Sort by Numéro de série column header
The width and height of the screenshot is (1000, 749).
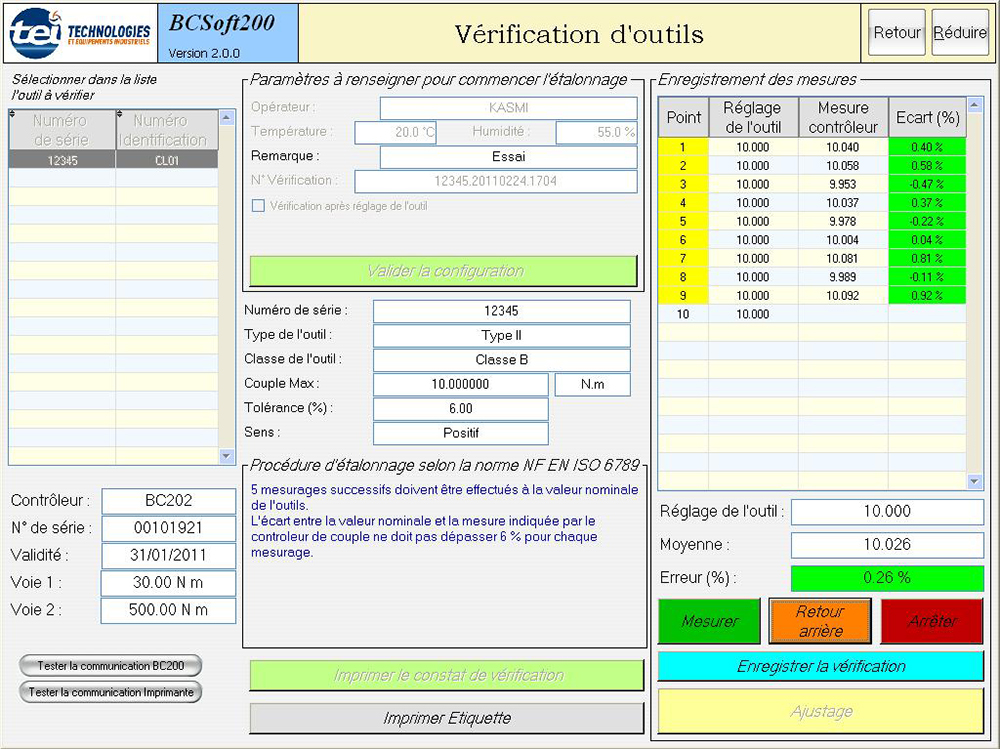pyautogui.click(x=62, y=130)
